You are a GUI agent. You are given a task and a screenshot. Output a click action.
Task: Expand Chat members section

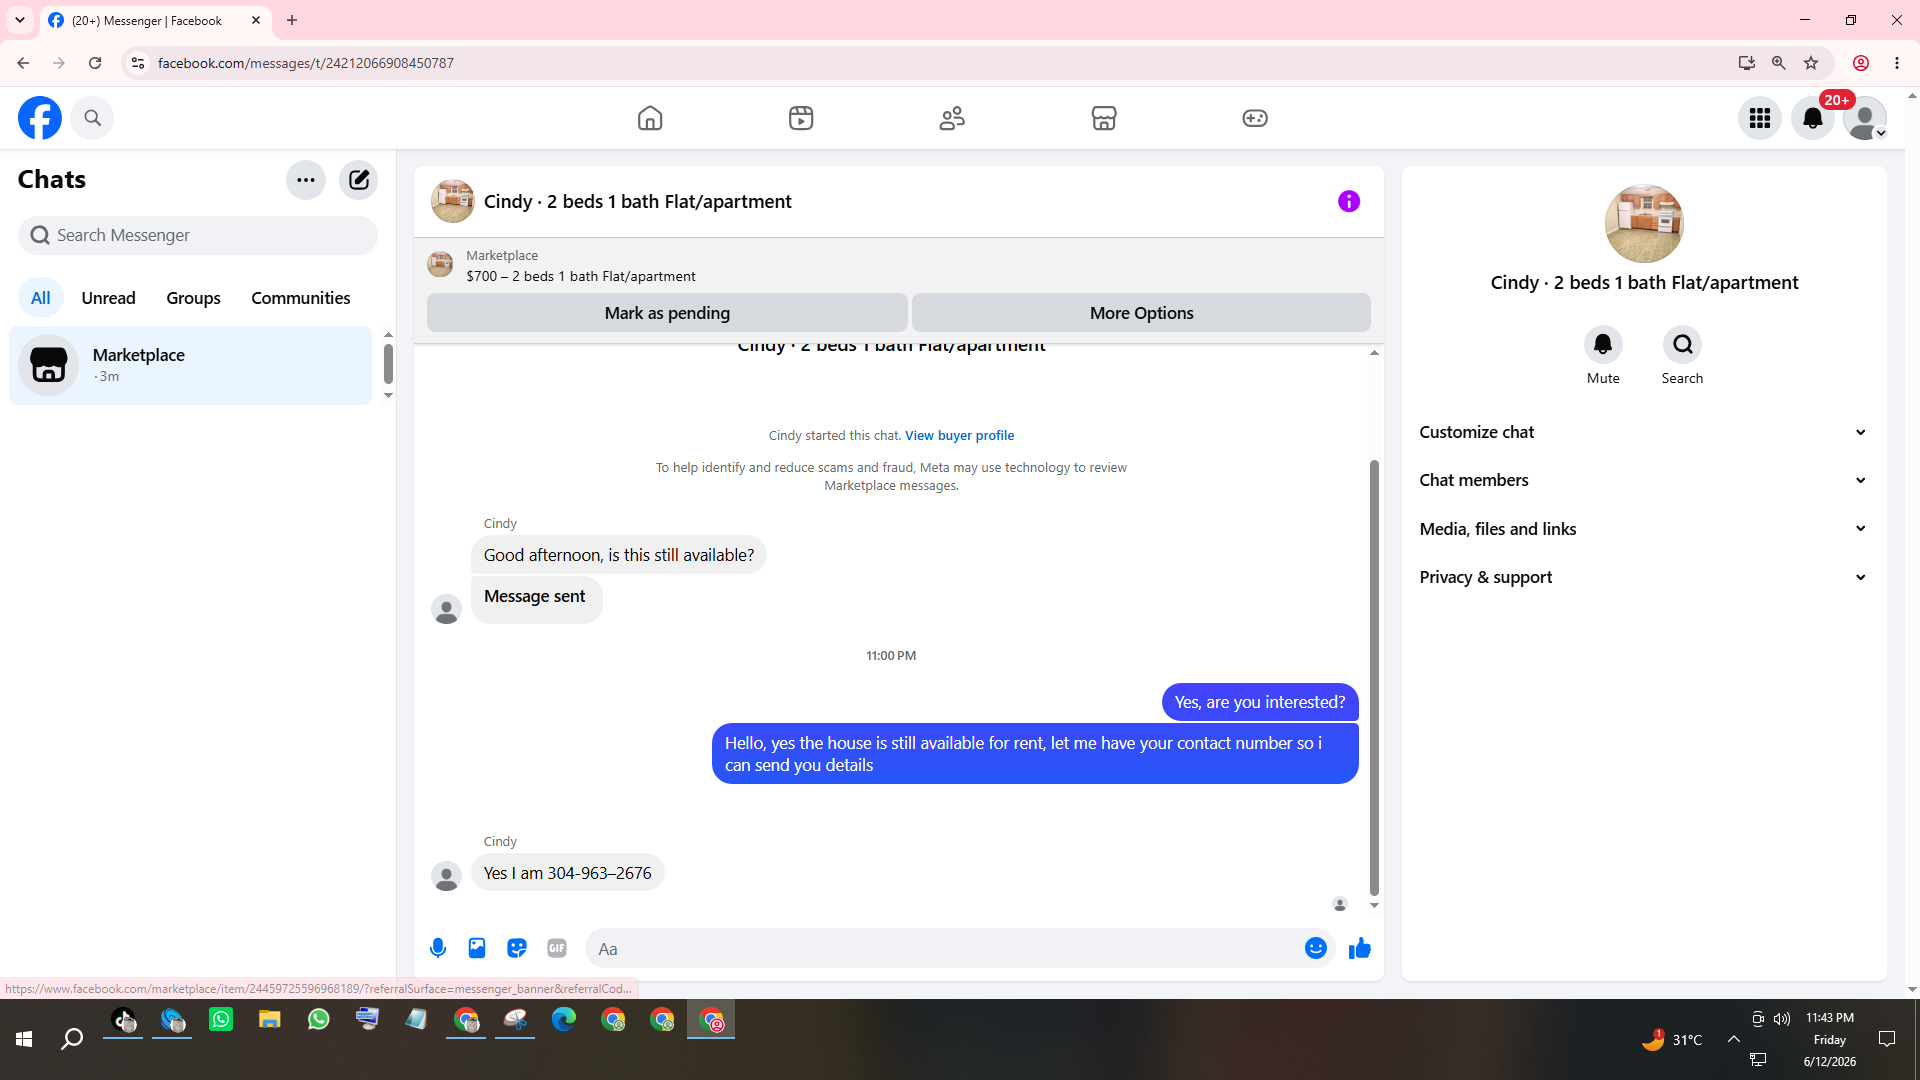(1644, 480)
